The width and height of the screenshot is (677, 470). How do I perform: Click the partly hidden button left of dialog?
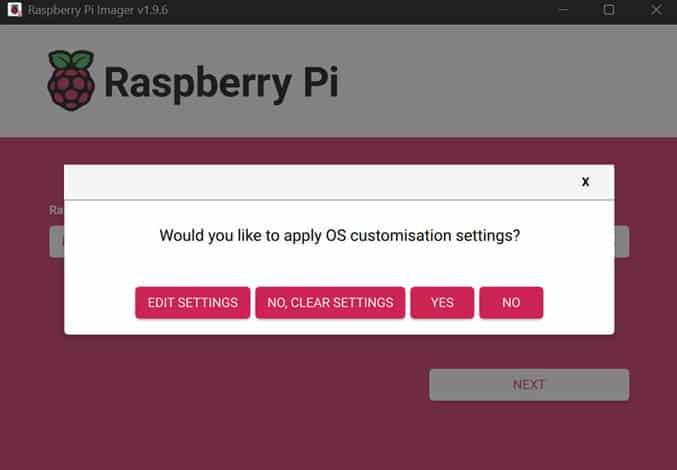point(56,242)
